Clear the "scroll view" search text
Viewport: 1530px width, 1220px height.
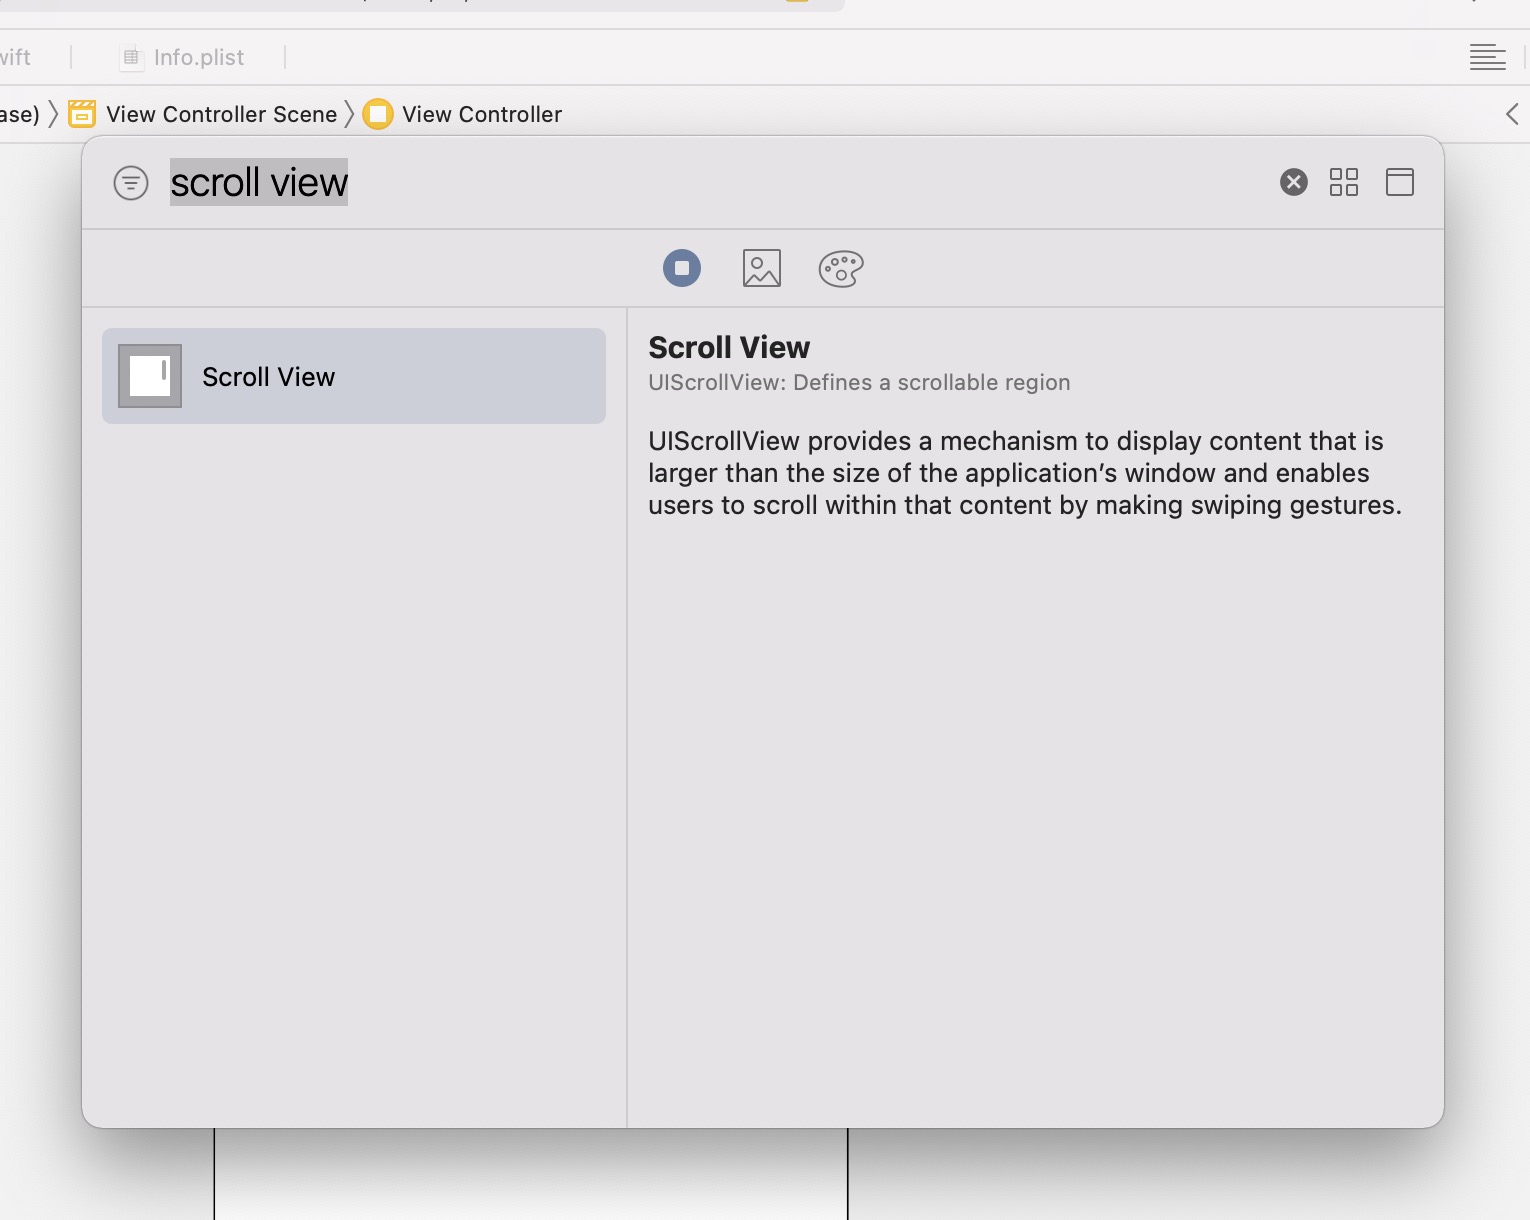1293,182
